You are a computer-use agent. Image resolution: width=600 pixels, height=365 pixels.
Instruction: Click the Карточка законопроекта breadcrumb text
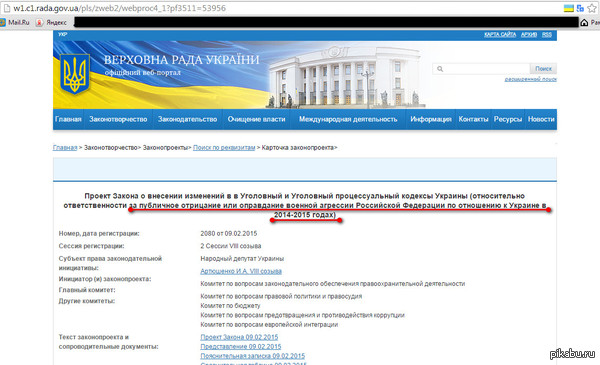coord(298,148)
